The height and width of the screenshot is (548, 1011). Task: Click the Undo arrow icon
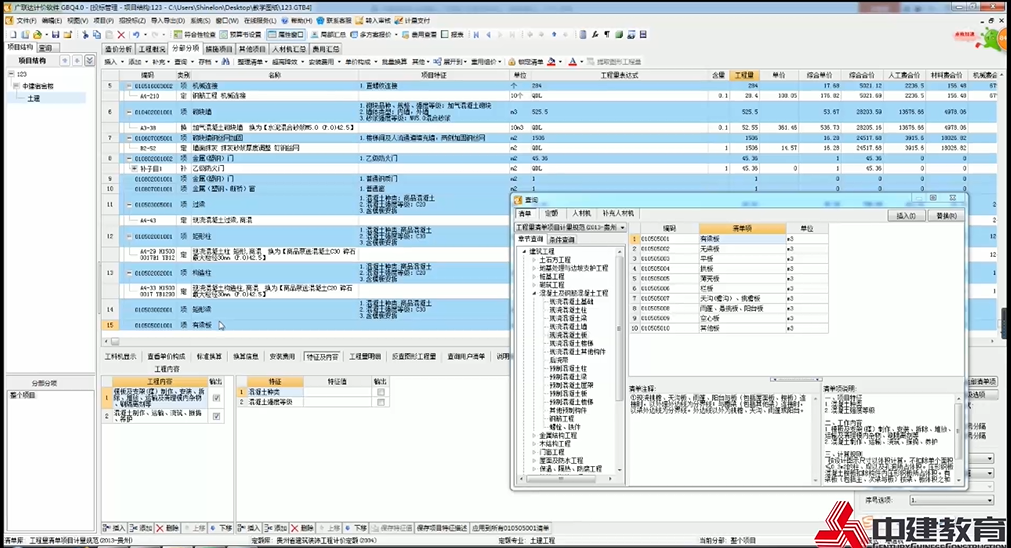(135, 34)
